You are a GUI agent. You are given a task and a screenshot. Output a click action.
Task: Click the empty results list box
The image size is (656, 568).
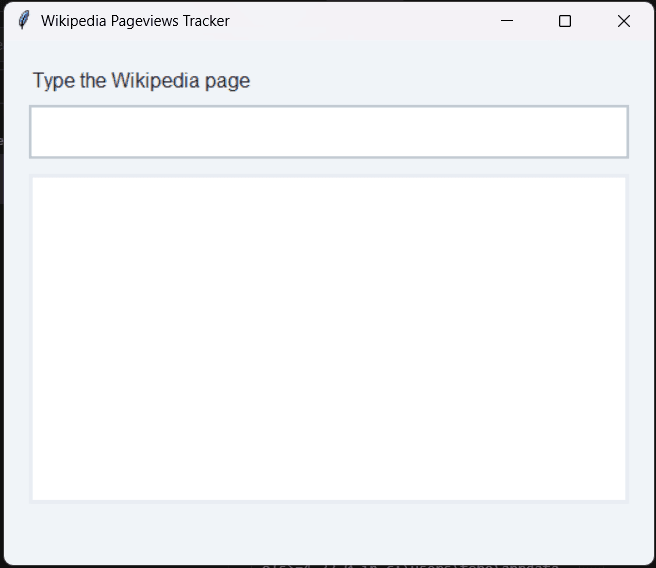pos(329,339)
